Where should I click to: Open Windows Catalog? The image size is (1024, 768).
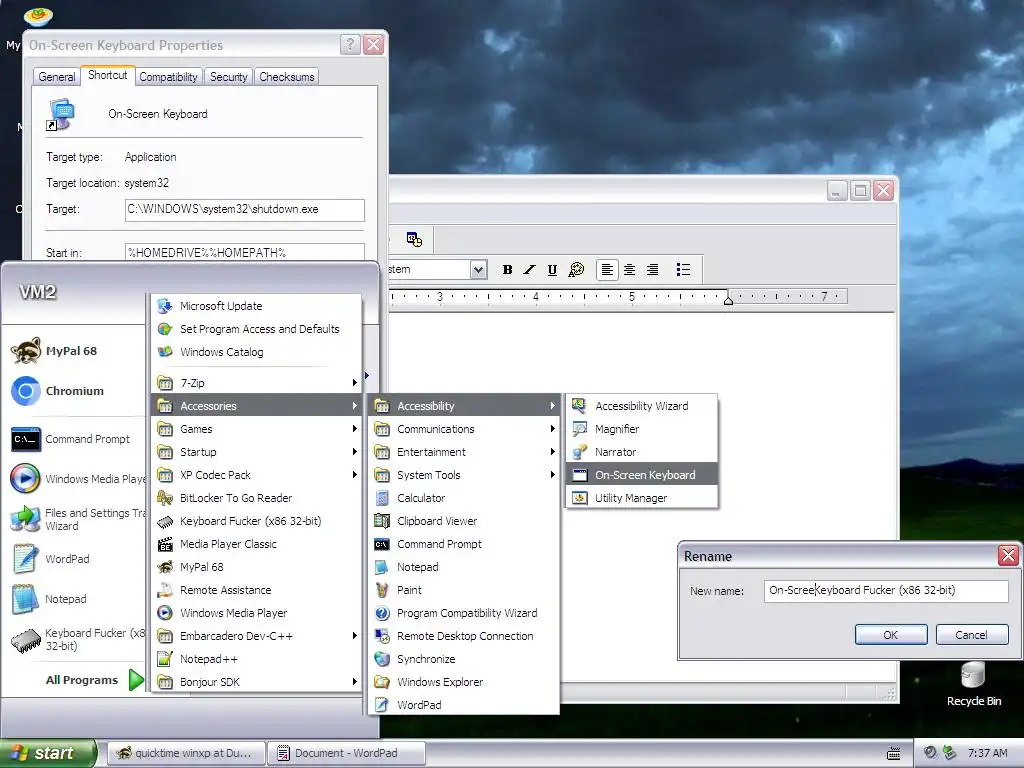(x=257, y=352)
